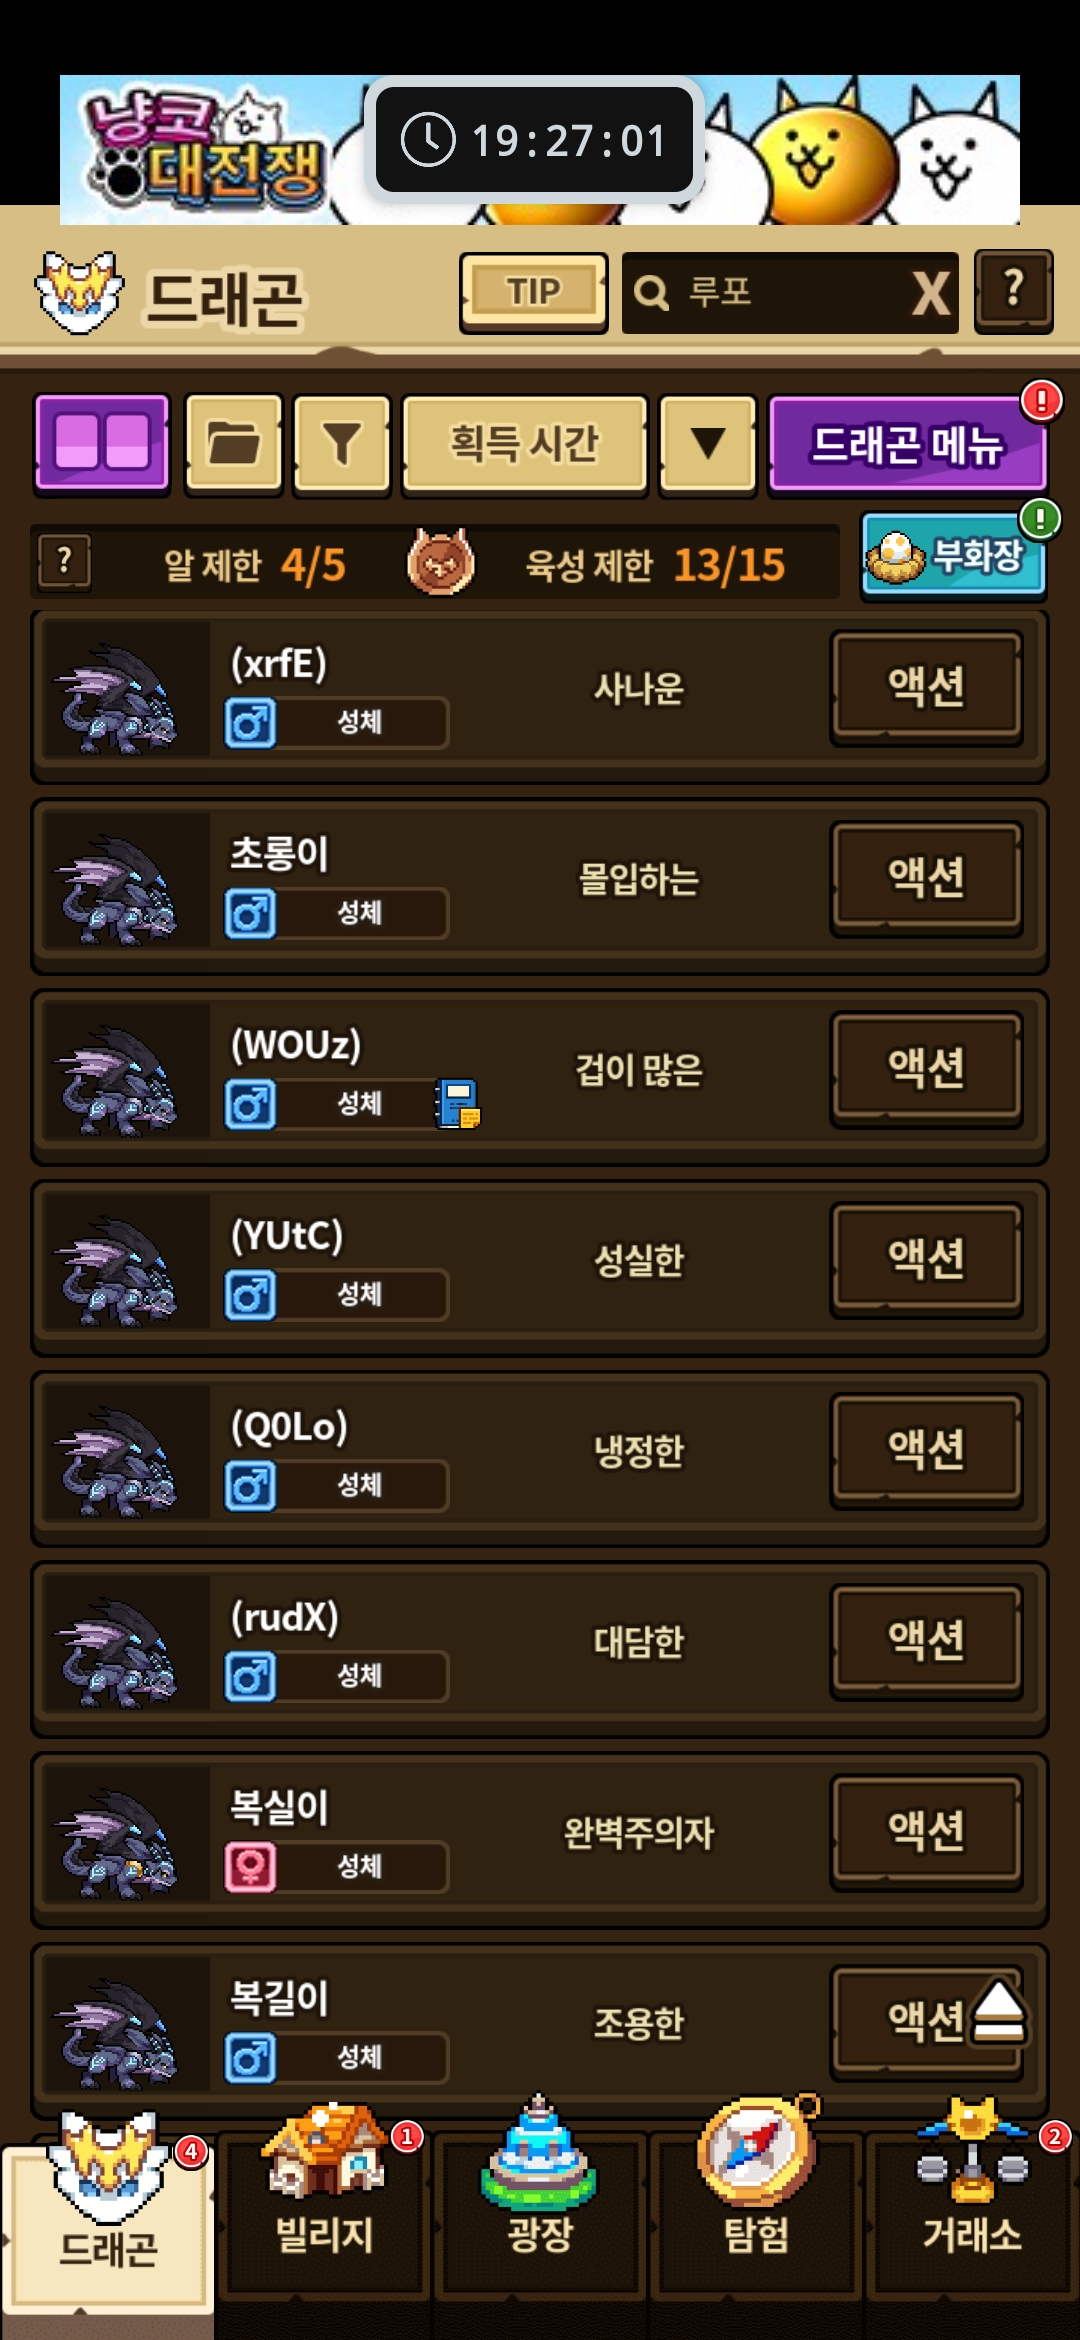The width and height of the screenshot is (1080, 2340).
Task: Expand the 획득 시간 sort dropdown
Action: tap(525, 443)
